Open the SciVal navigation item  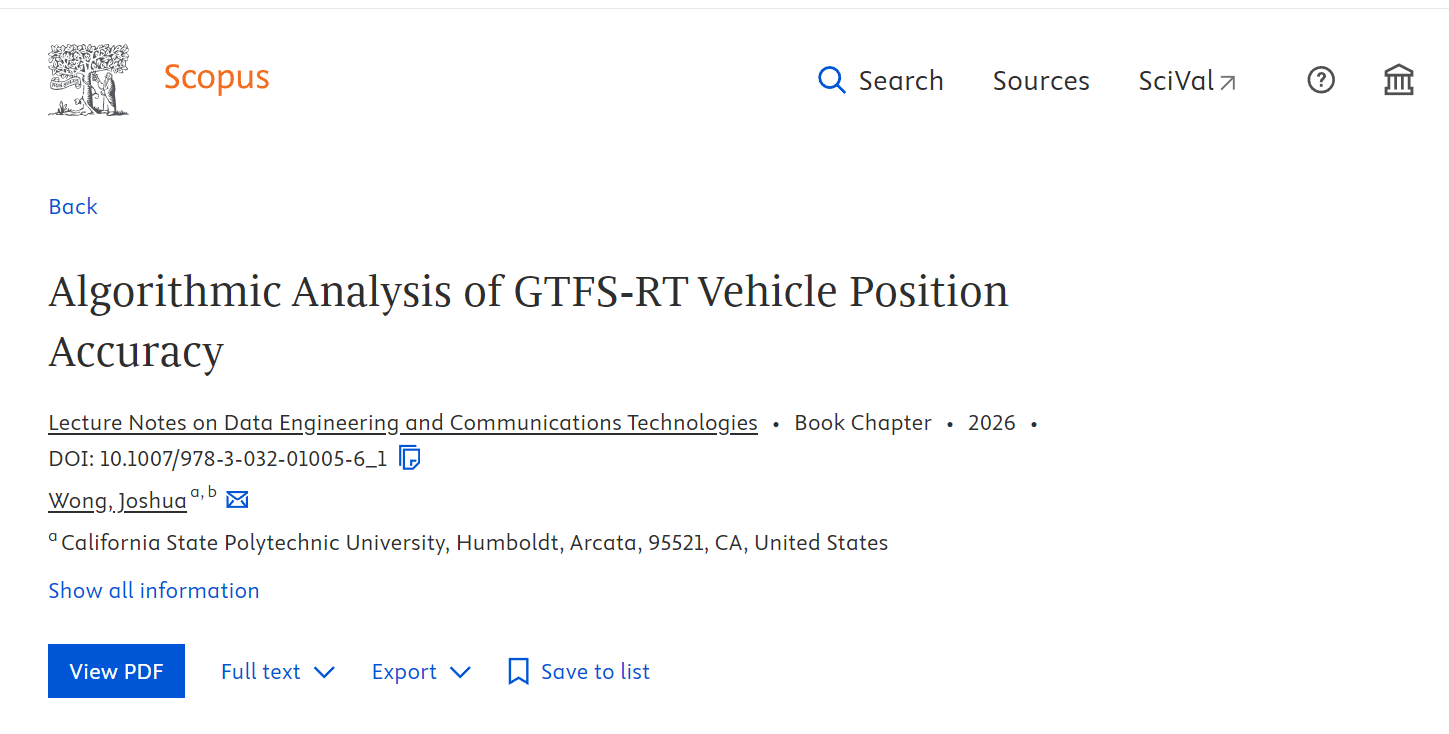(1176, 81)
